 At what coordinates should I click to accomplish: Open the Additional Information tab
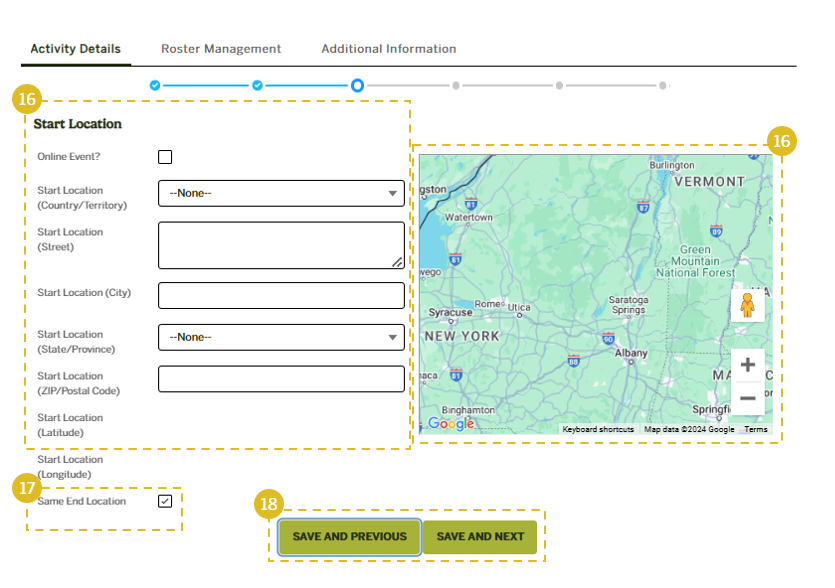click(389, 49)
